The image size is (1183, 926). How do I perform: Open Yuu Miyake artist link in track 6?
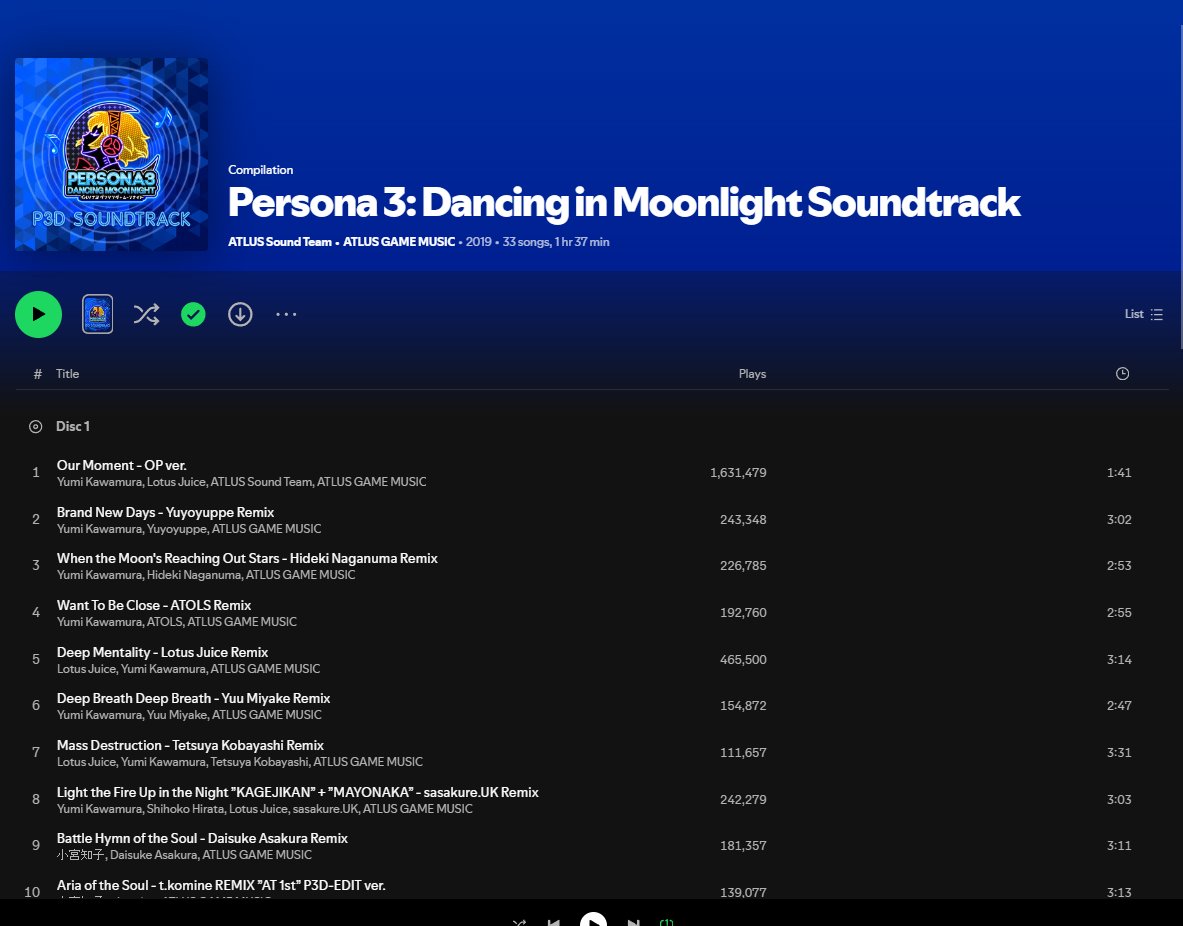177,715
